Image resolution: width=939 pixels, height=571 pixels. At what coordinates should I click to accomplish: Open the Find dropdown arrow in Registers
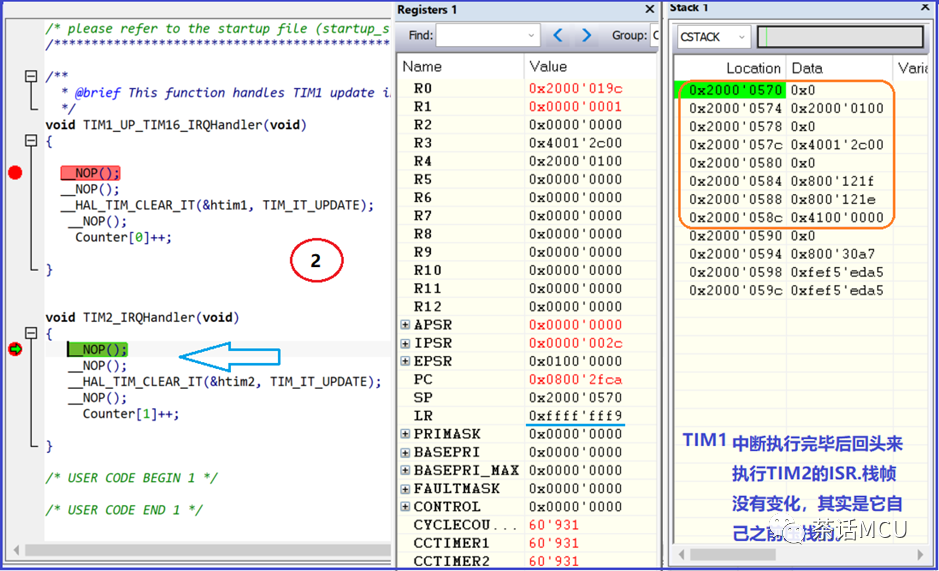531,35
